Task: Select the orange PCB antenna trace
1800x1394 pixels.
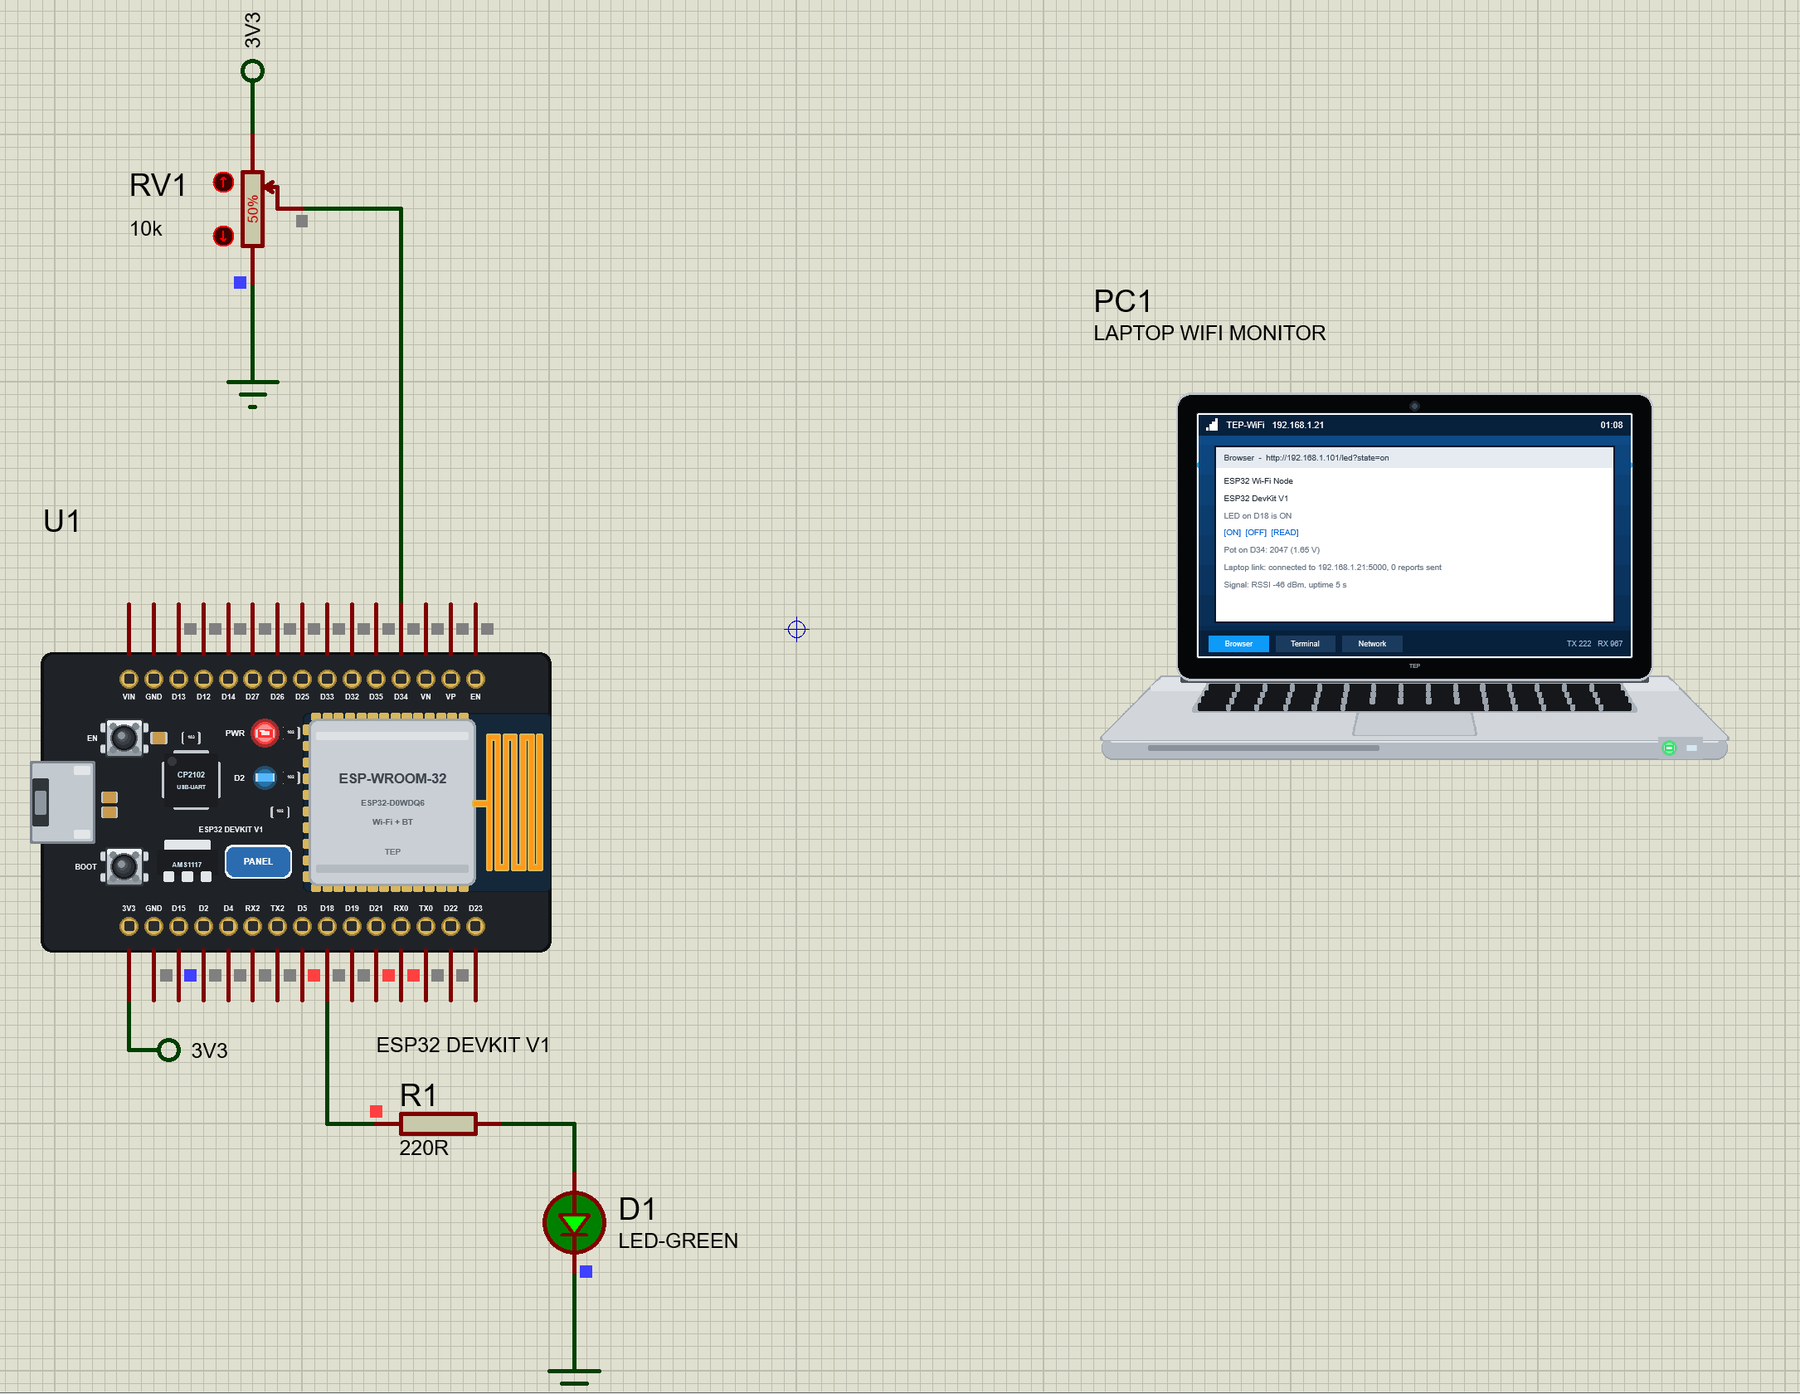Action: pyautogui.click(x=514, y=802)
